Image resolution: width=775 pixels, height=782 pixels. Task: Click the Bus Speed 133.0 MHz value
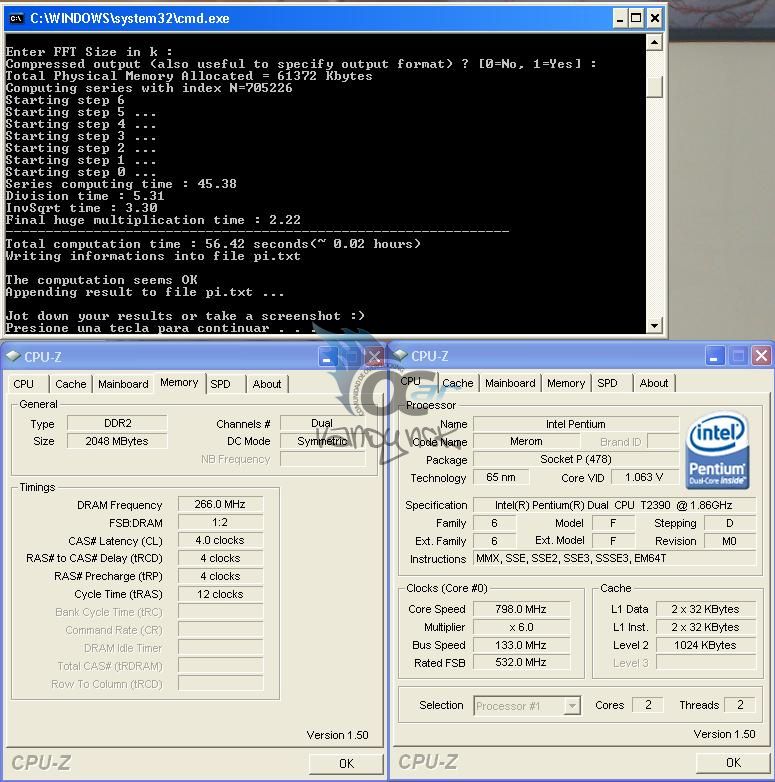[x=521, y=645]
